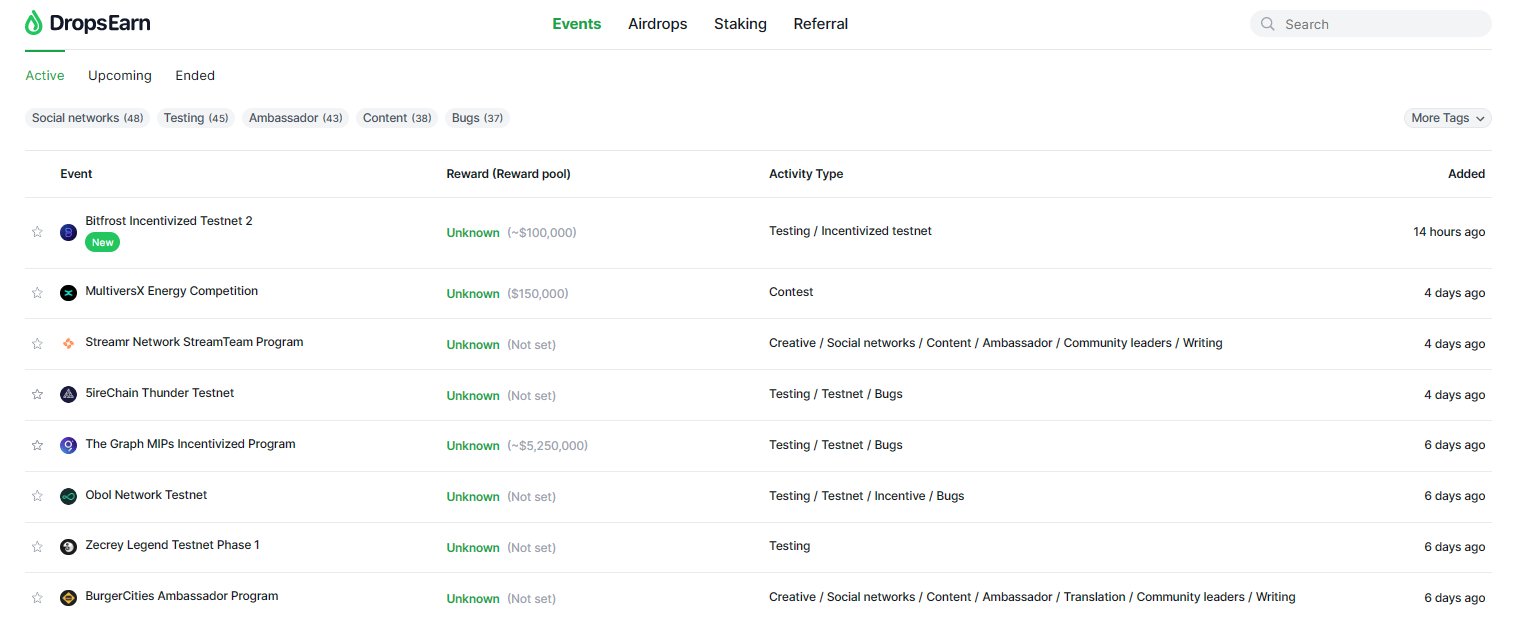
Task: Click the MultiversX project logo icon
Action: [x=68, y=293]
